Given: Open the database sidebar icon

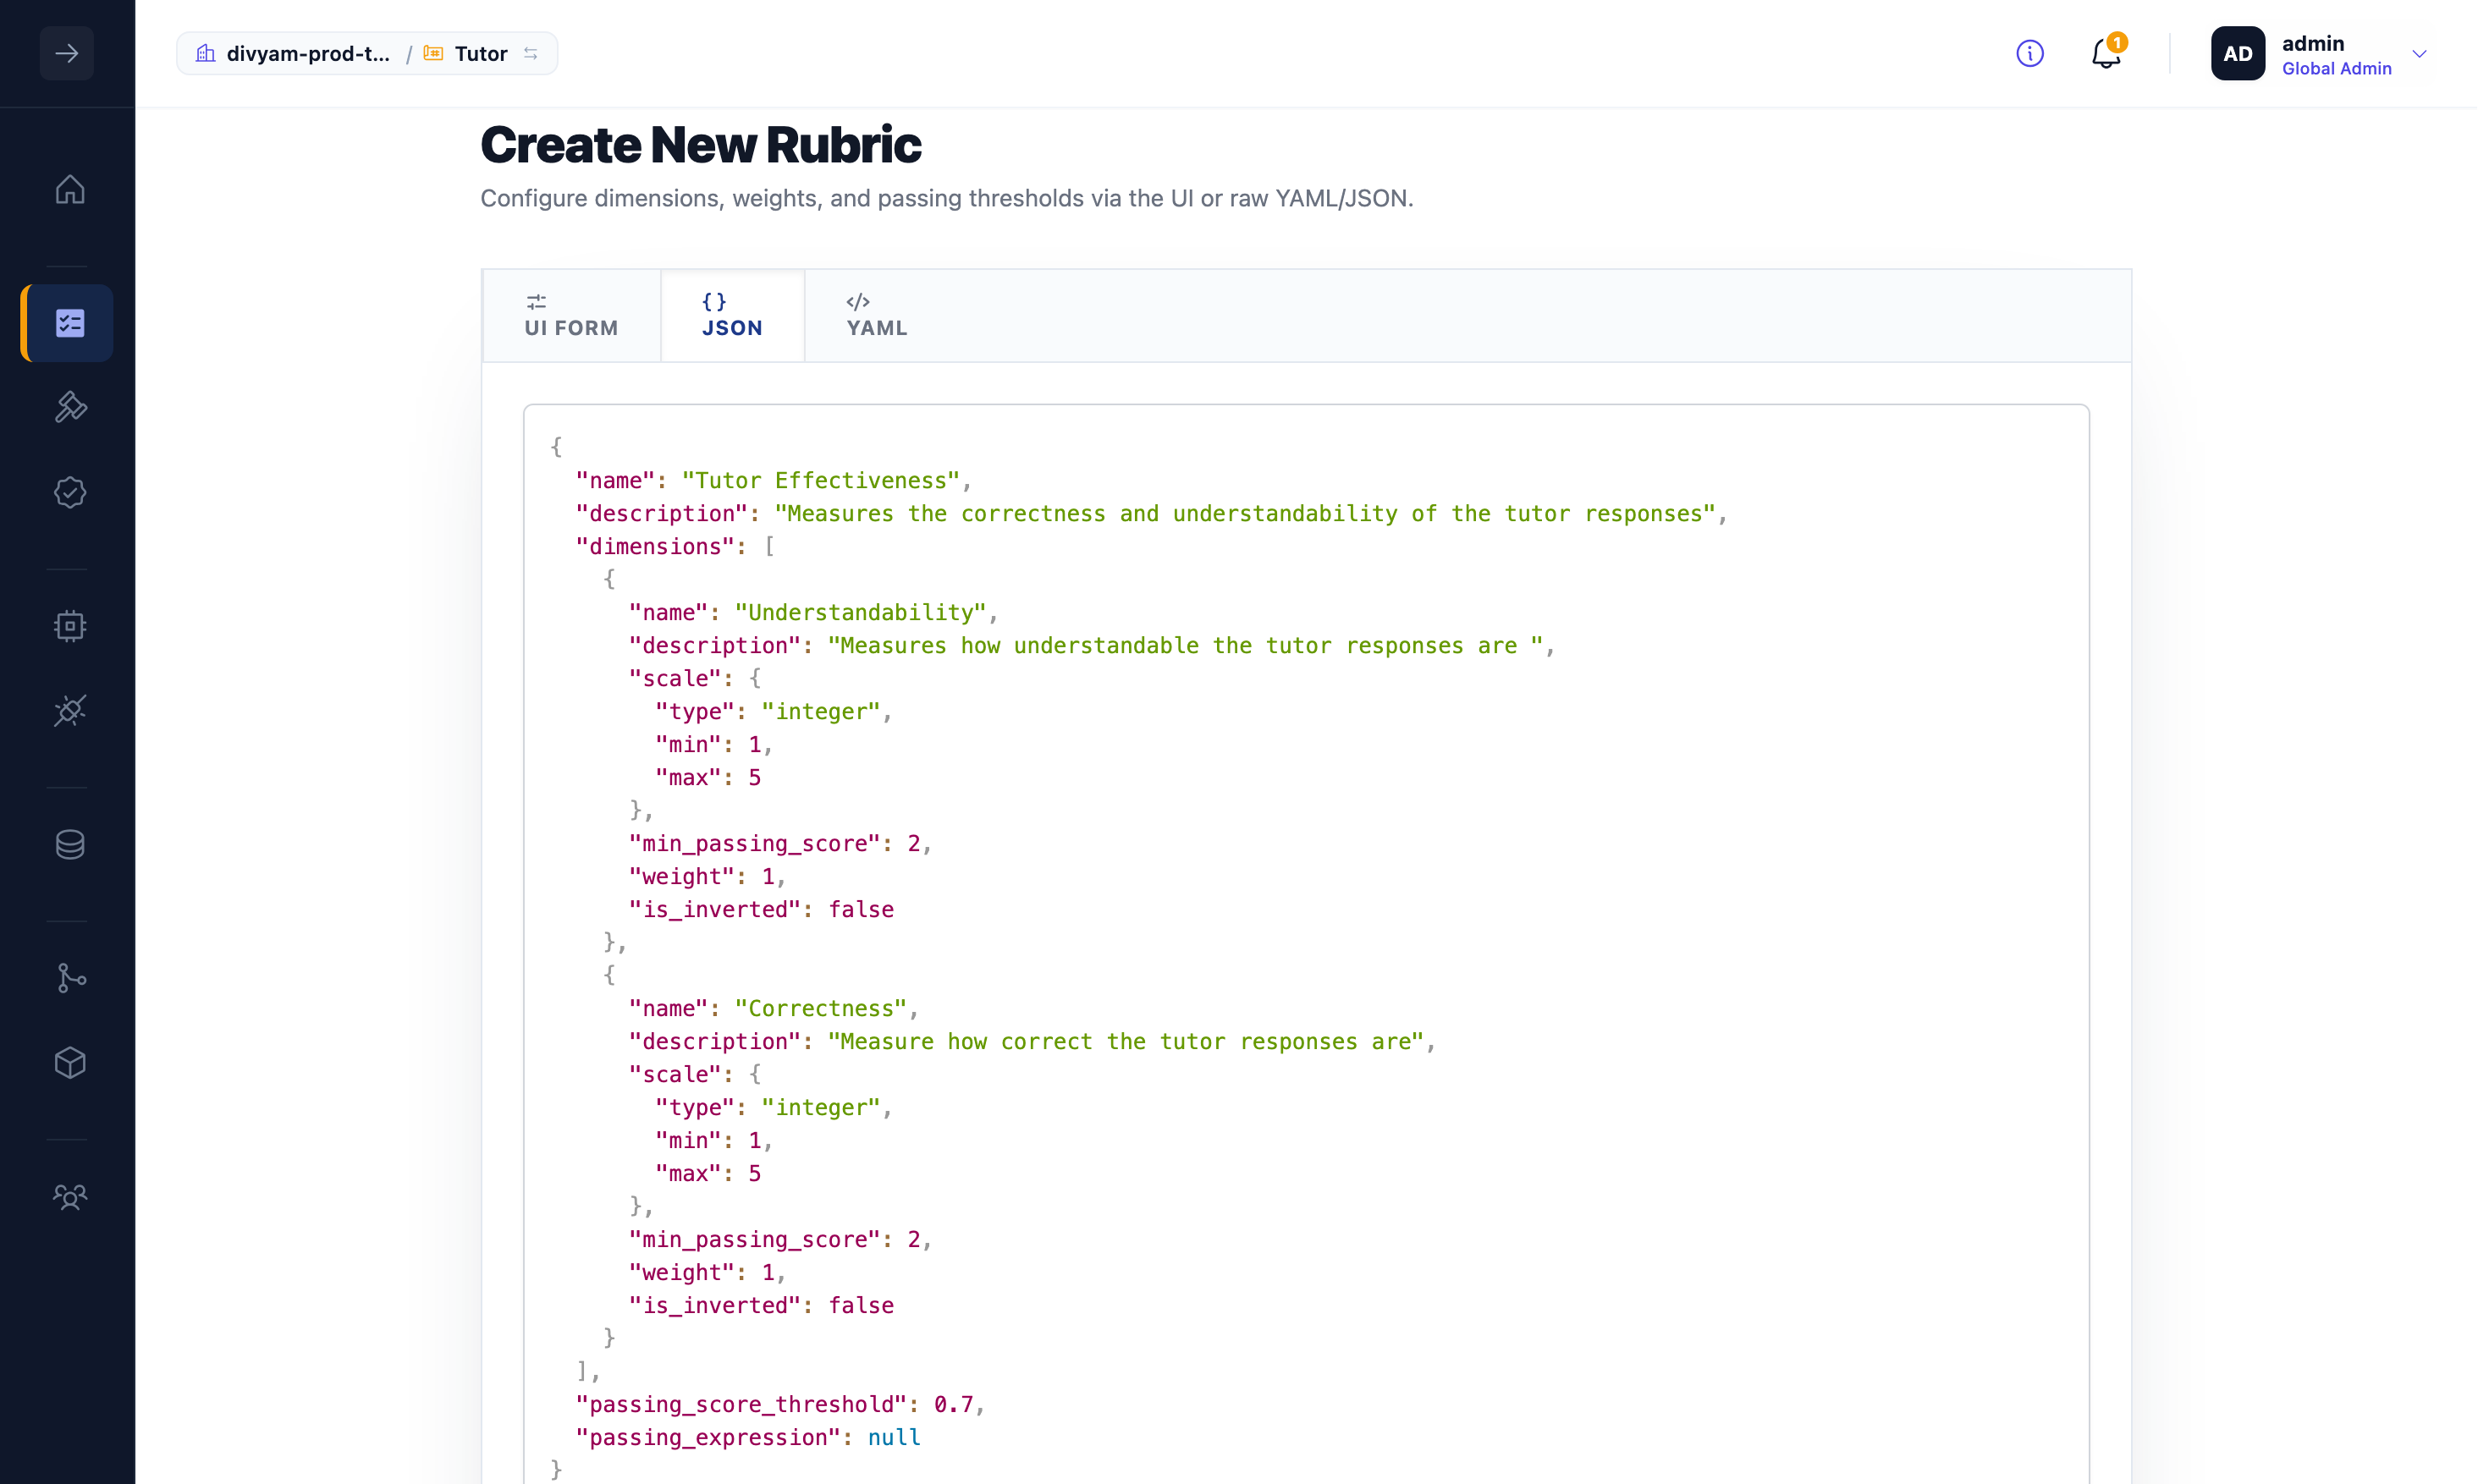Looking at the screenshot, I should (69, 845).
